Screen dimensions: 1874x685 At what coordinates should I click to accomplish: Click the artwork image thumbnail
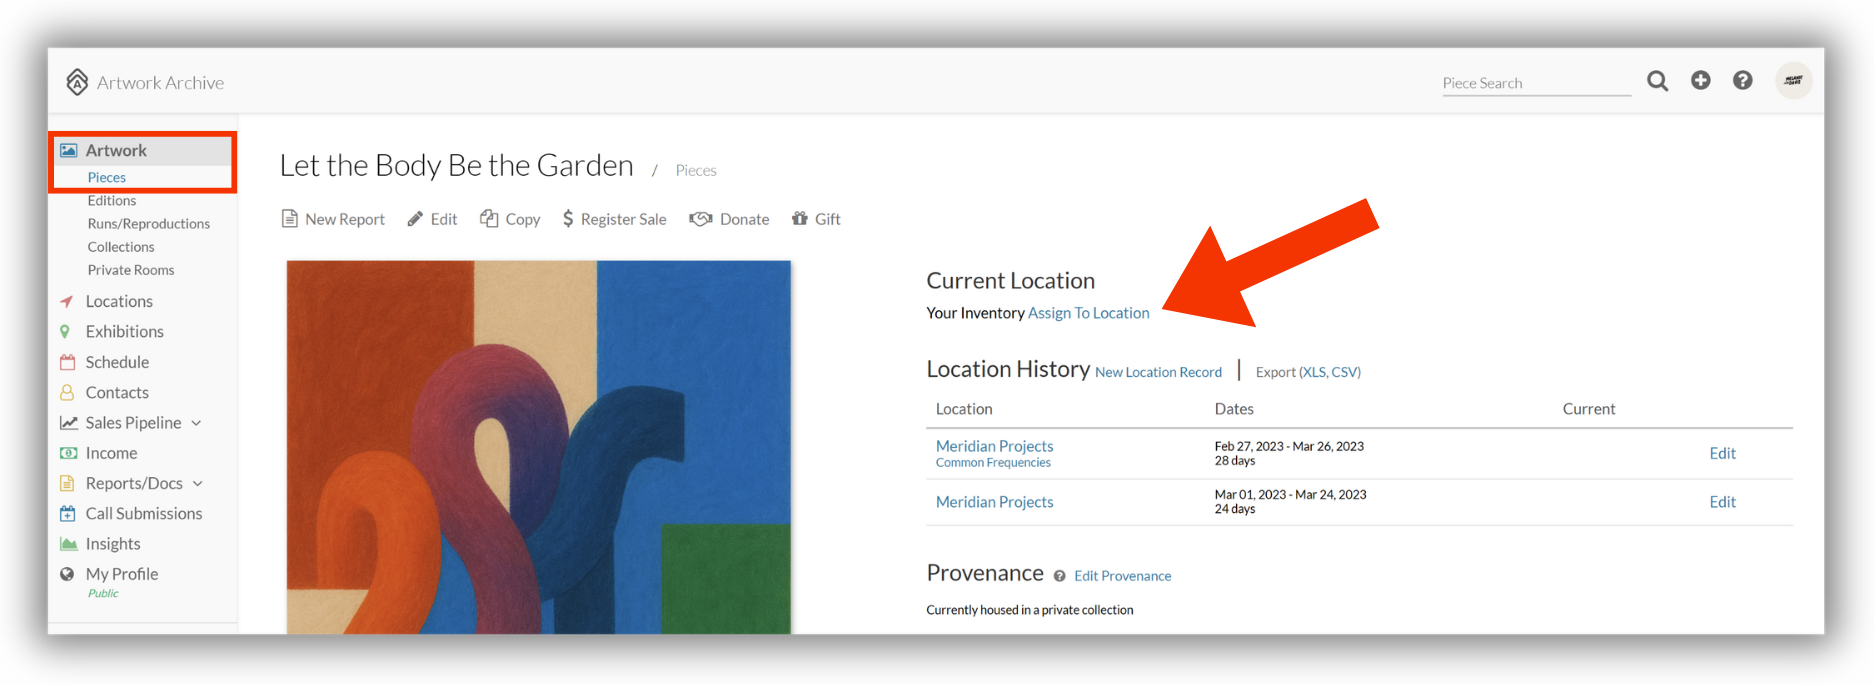[539, 447]
